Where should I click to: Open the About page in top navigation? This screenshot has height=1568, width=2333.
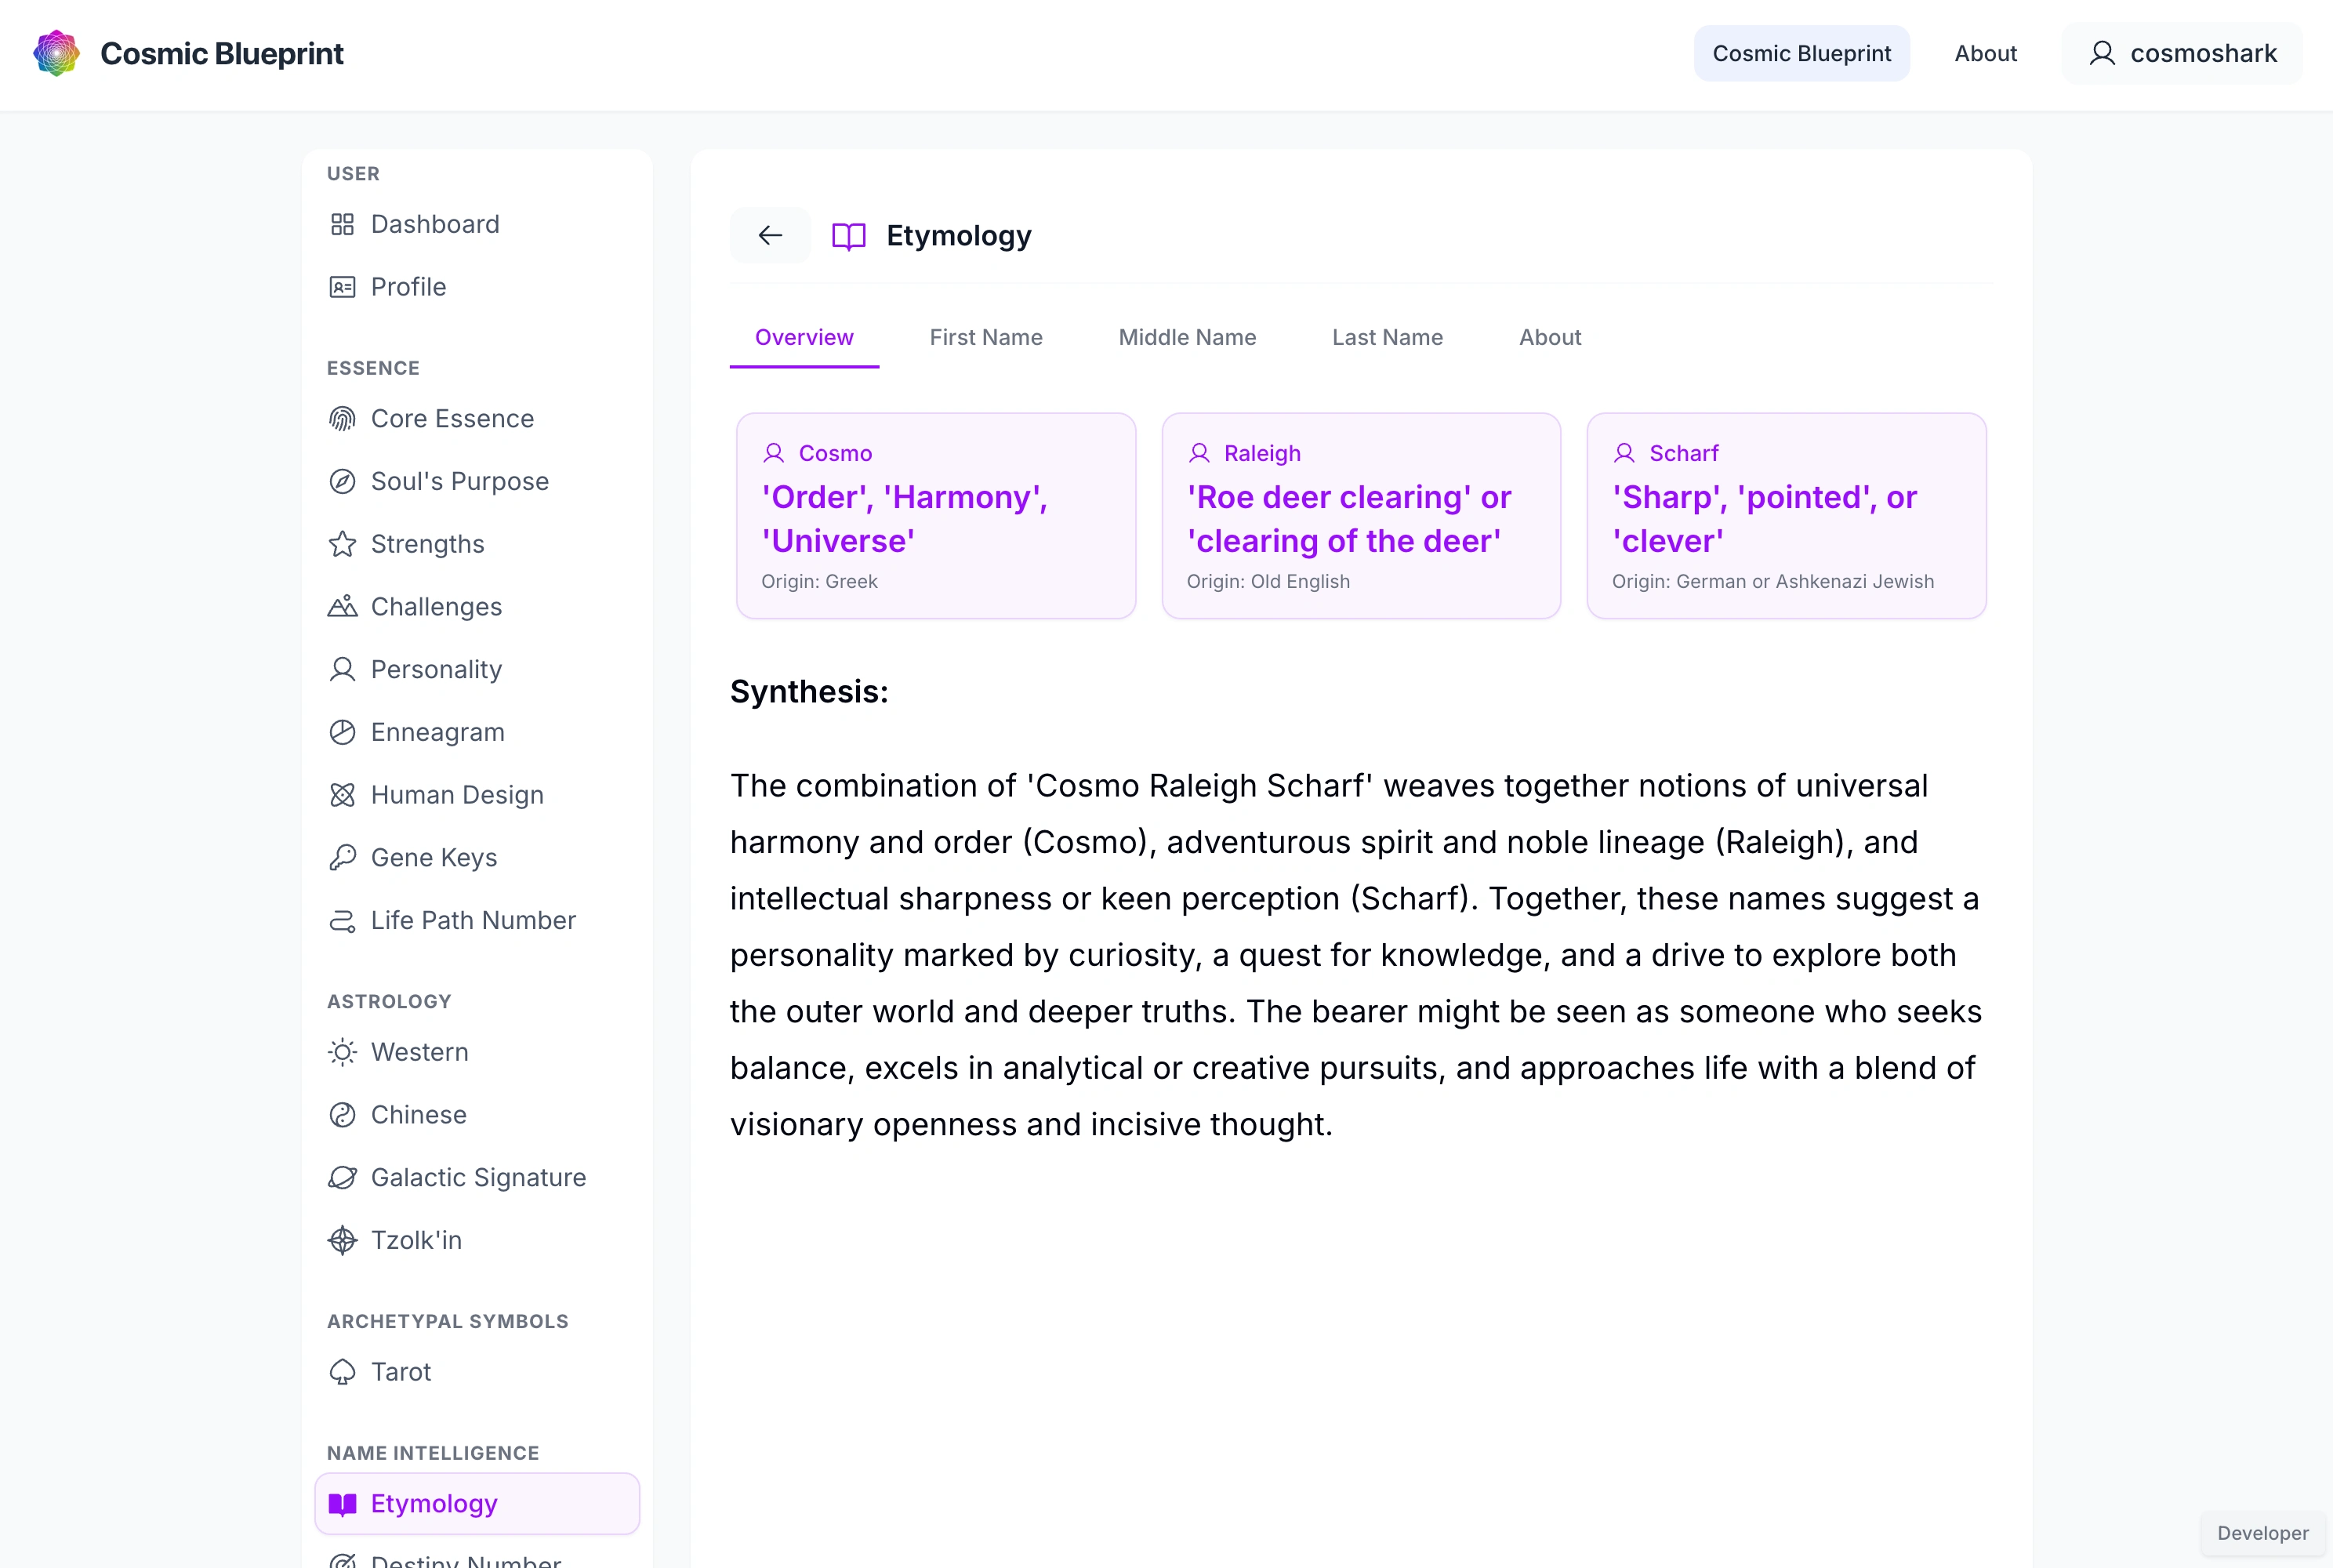click(x=1985, y=53)
